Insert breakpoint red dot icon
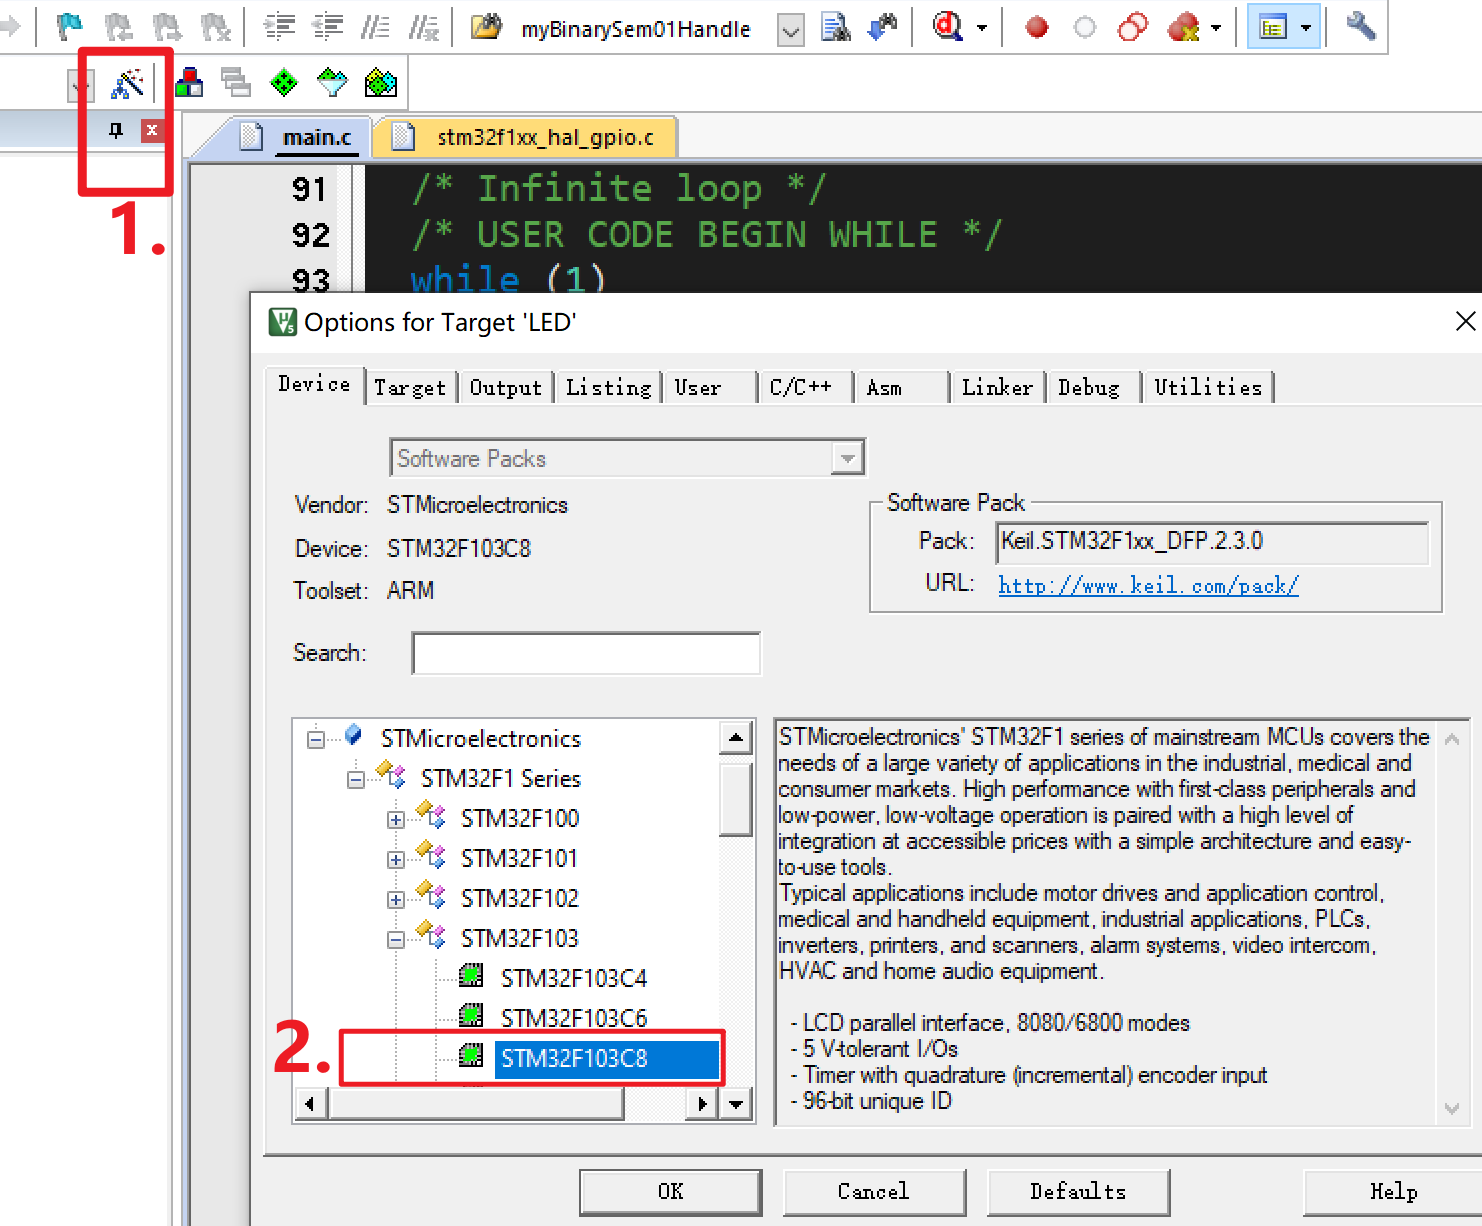The image size is (1482, 1226). [1038, 27]
